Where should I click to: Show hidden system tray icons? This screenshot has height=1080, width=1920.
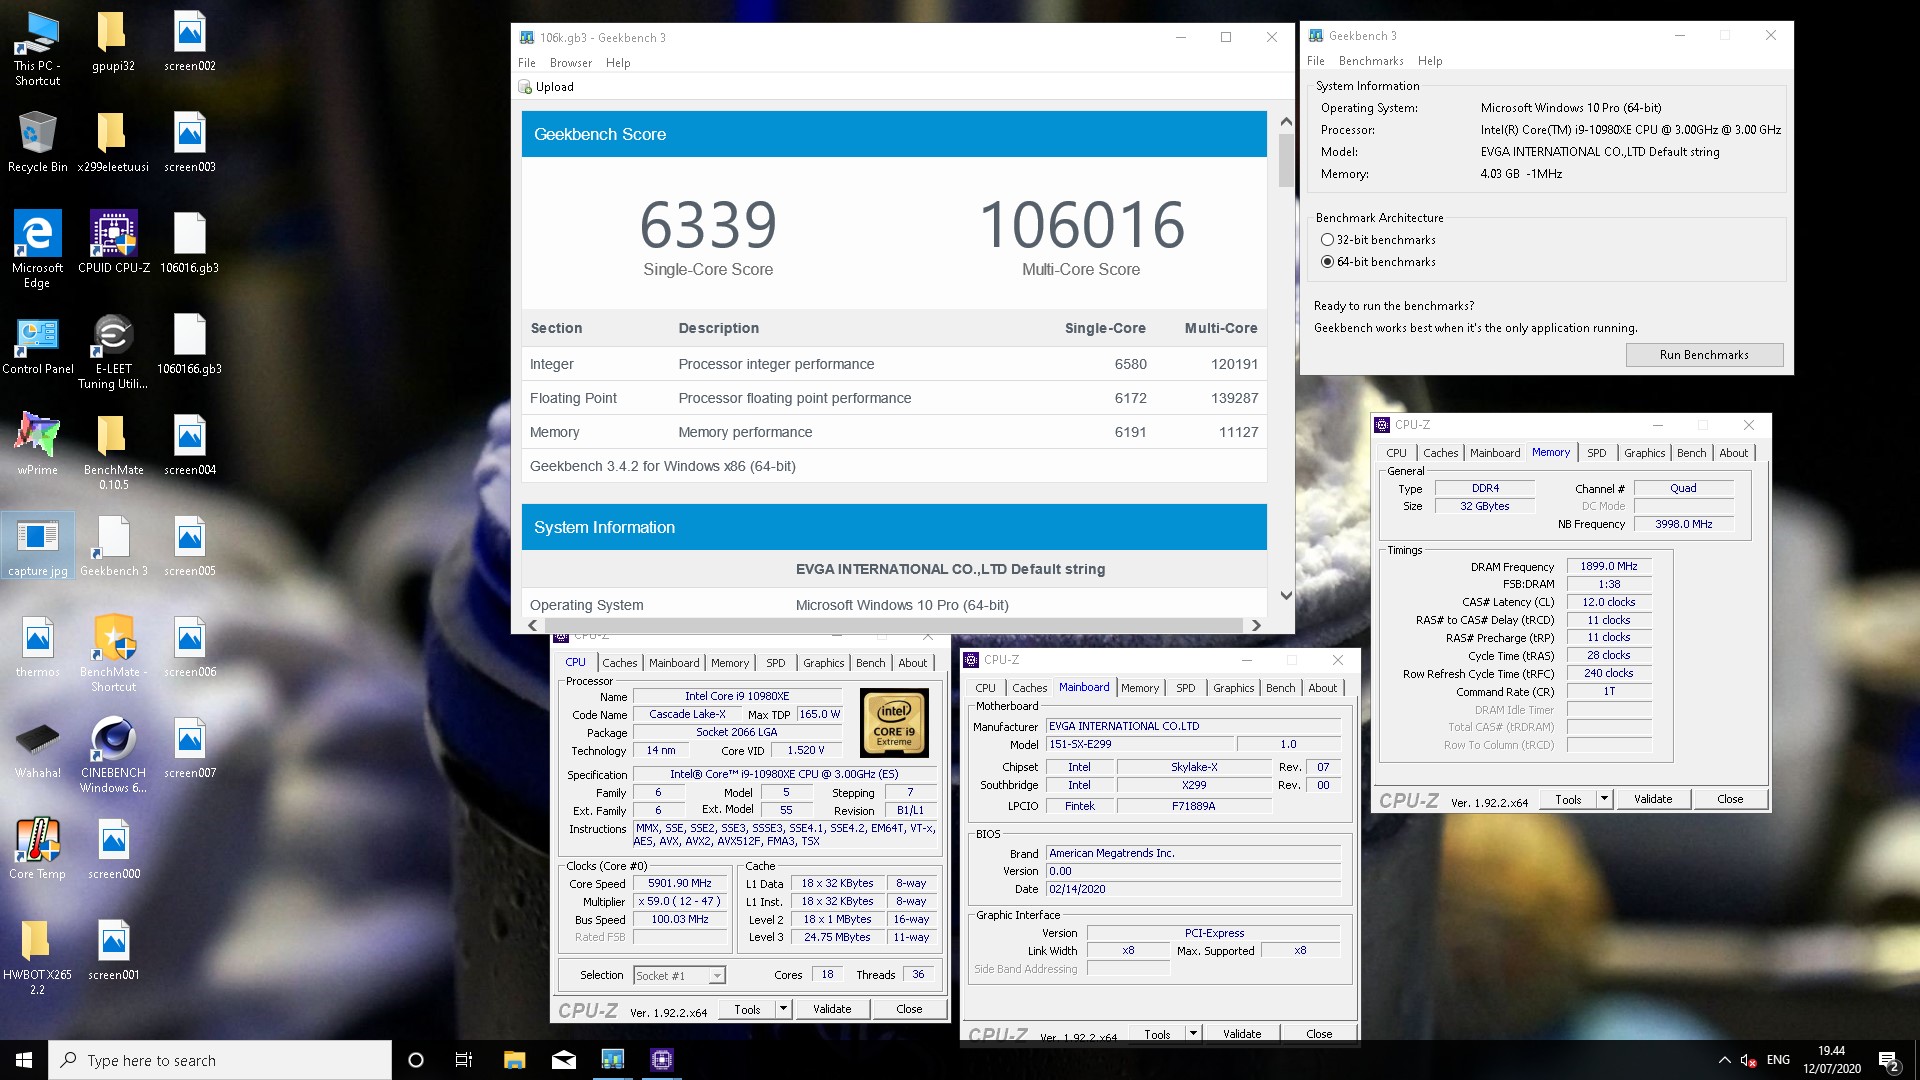pos(1724,1060)
